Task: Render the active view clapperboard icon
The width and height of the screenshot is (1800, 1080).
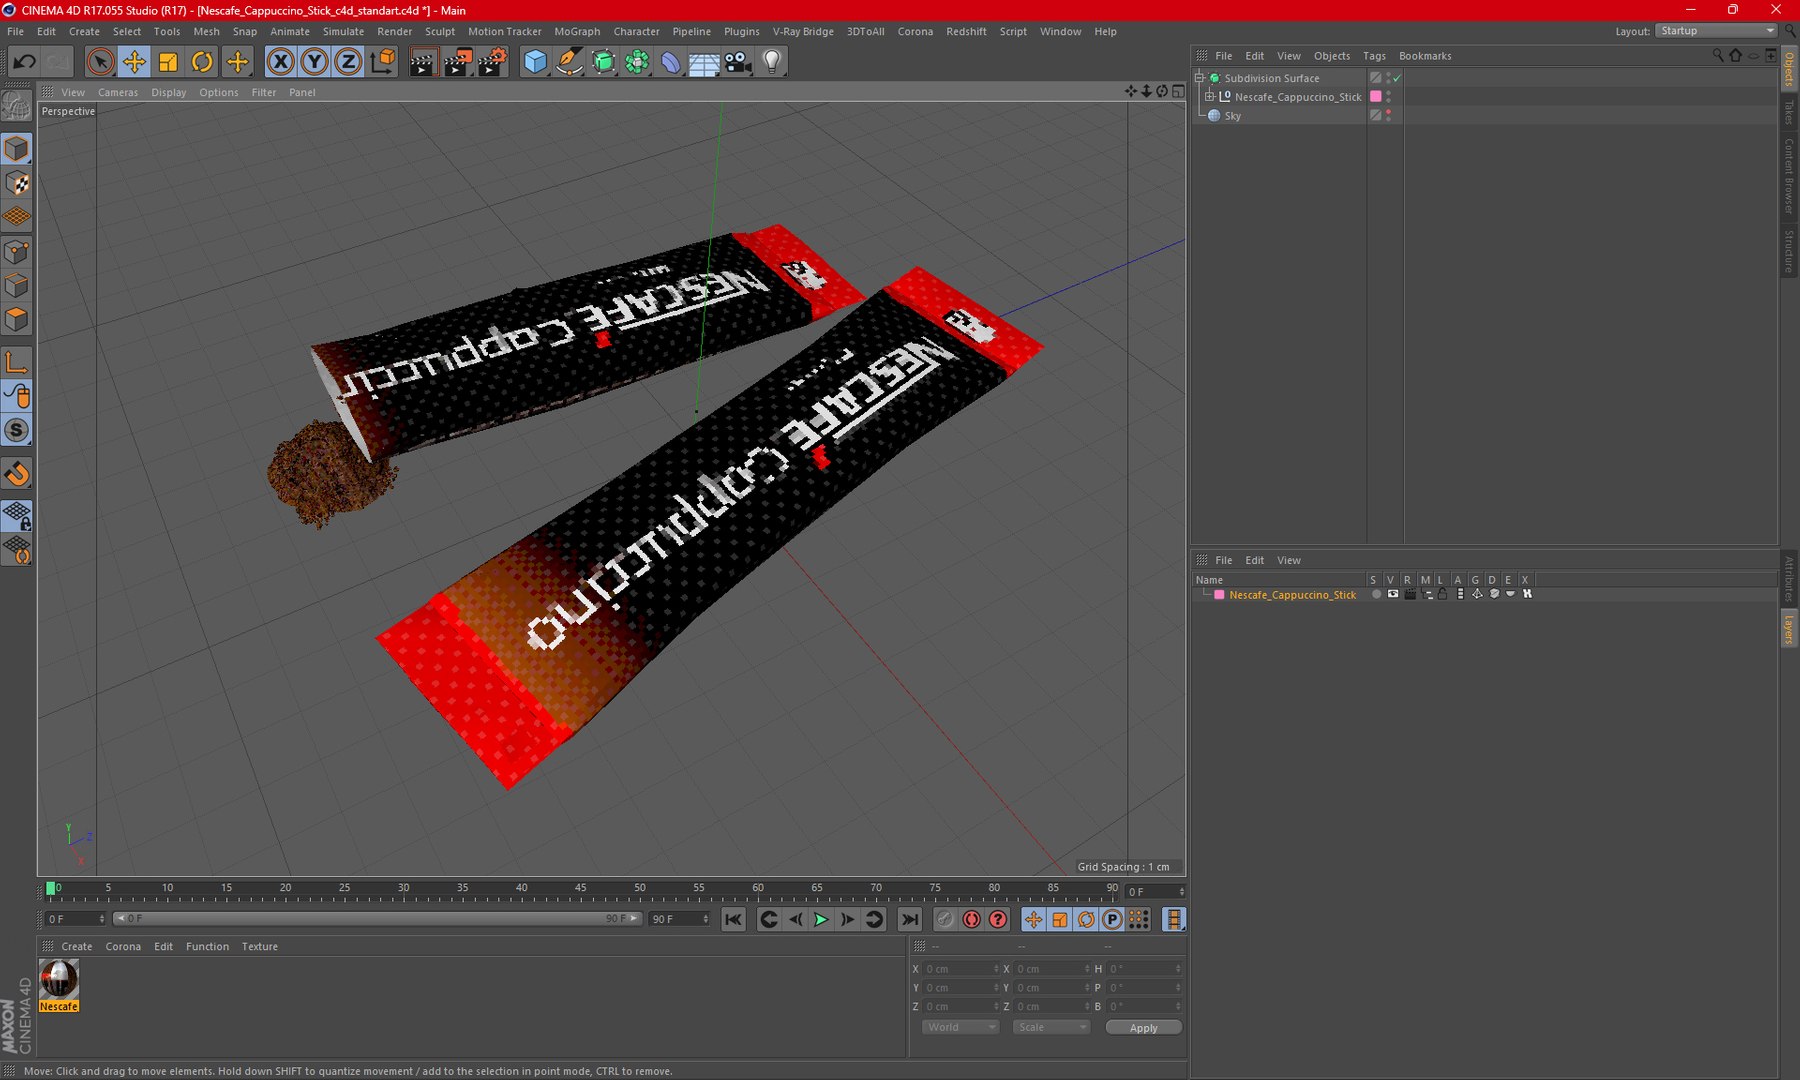Action: tap(423, 62)
